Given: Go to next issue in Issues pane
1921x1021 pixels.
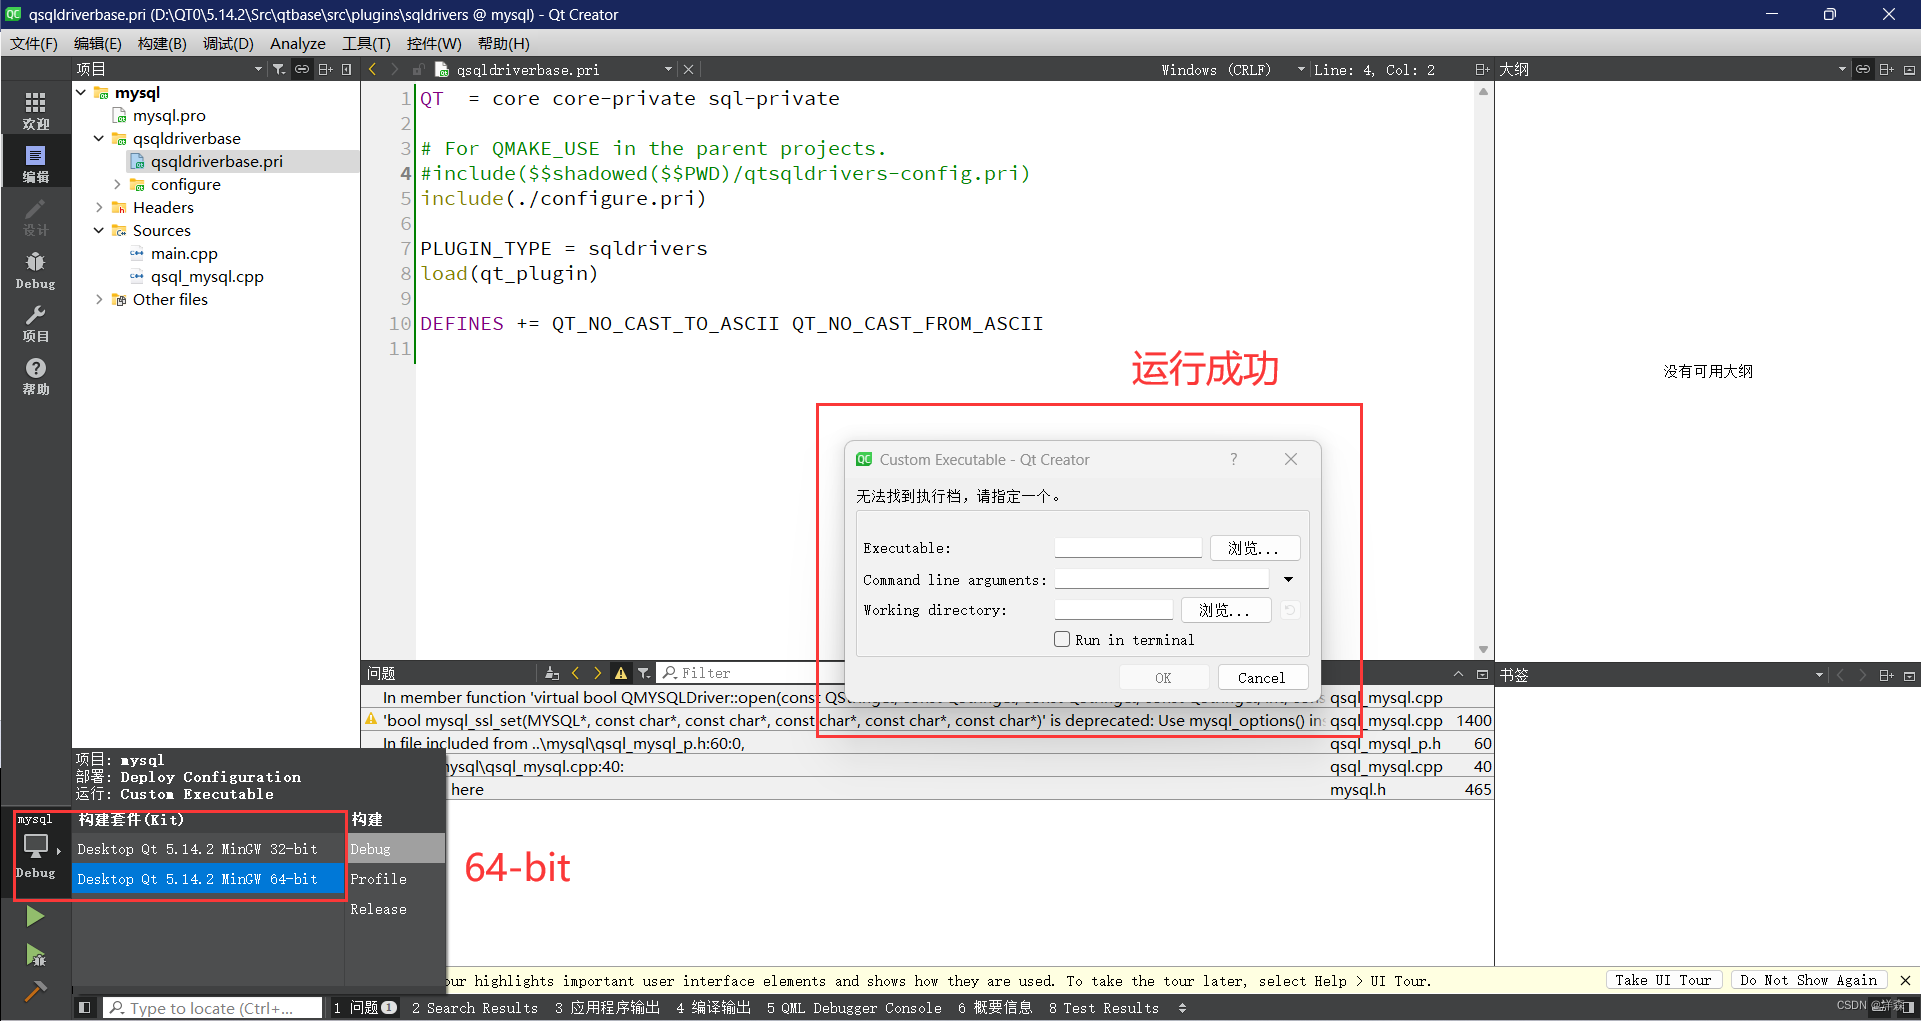Looking at the screenshot, I should tap(598, 673).
